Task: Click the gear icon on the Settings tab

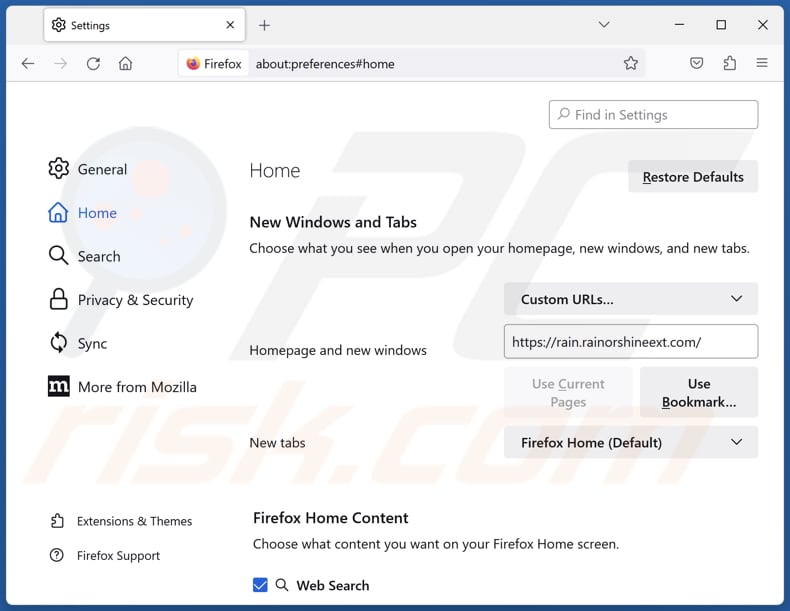Action: pyautogui.click(x=58, y=25)
